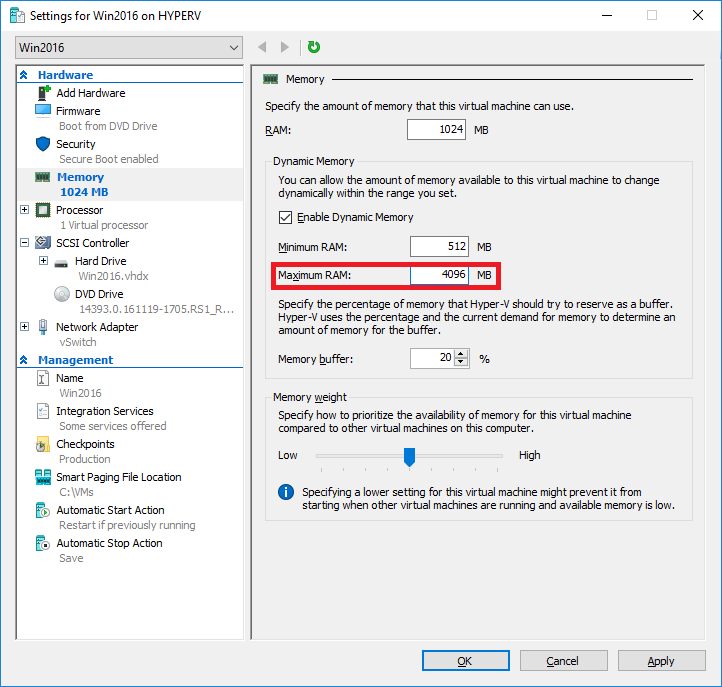Click the Memory buffer value field
The image size is (722, 687).
point(432,358)
